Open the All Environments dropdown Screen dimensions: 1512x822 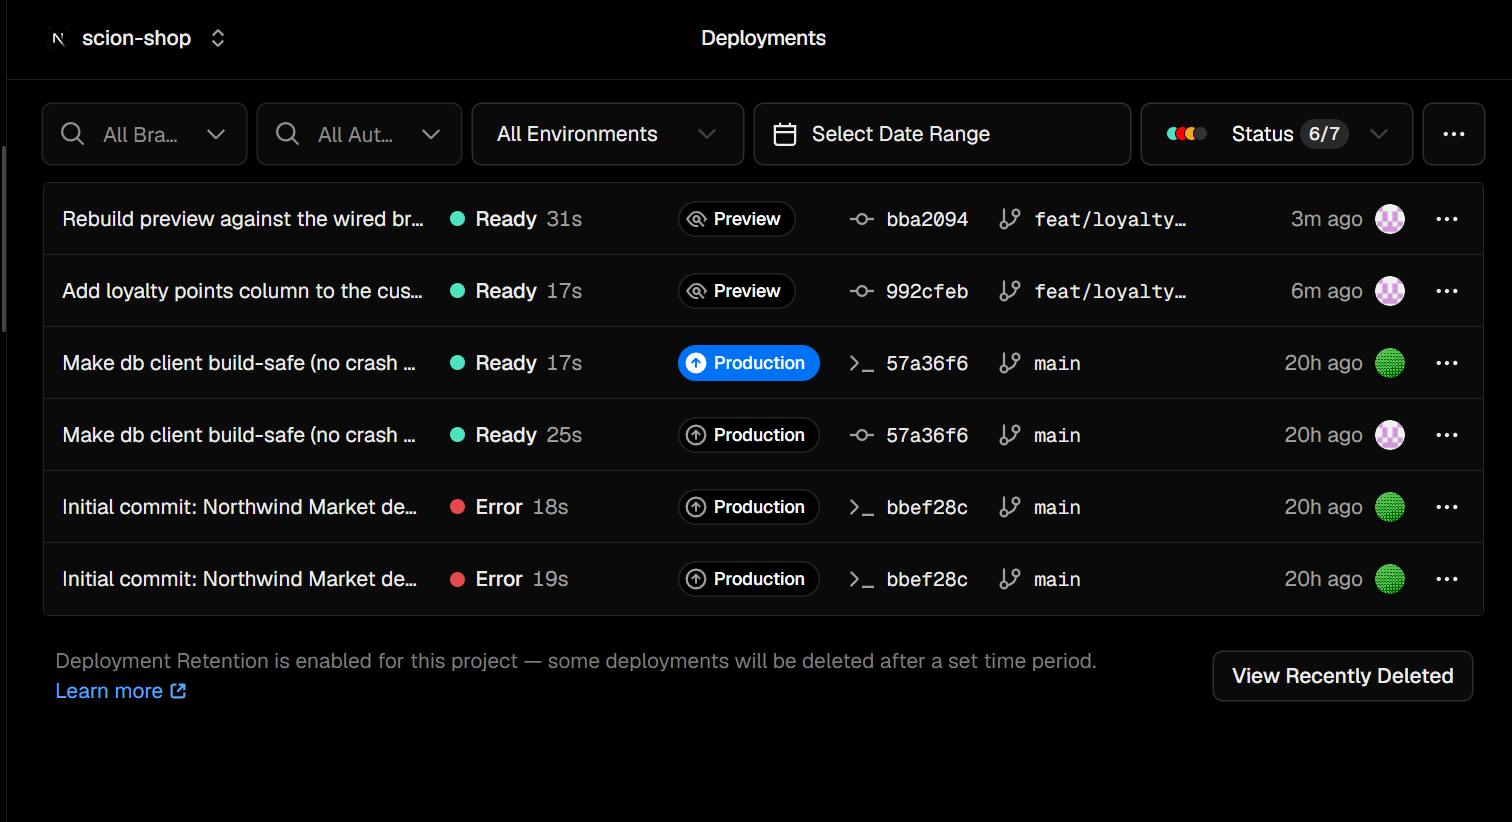coord(608,134)
